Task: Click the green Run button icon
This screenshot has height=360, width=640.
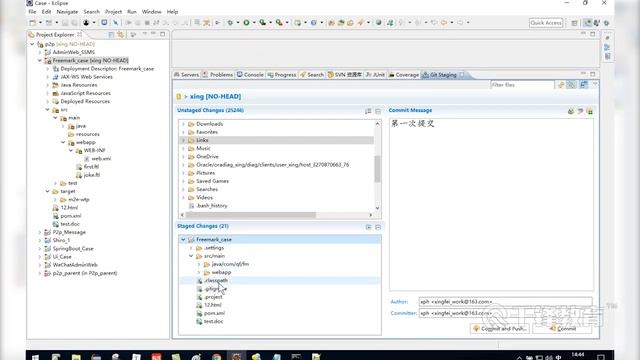Action: (x=247, y=23)
